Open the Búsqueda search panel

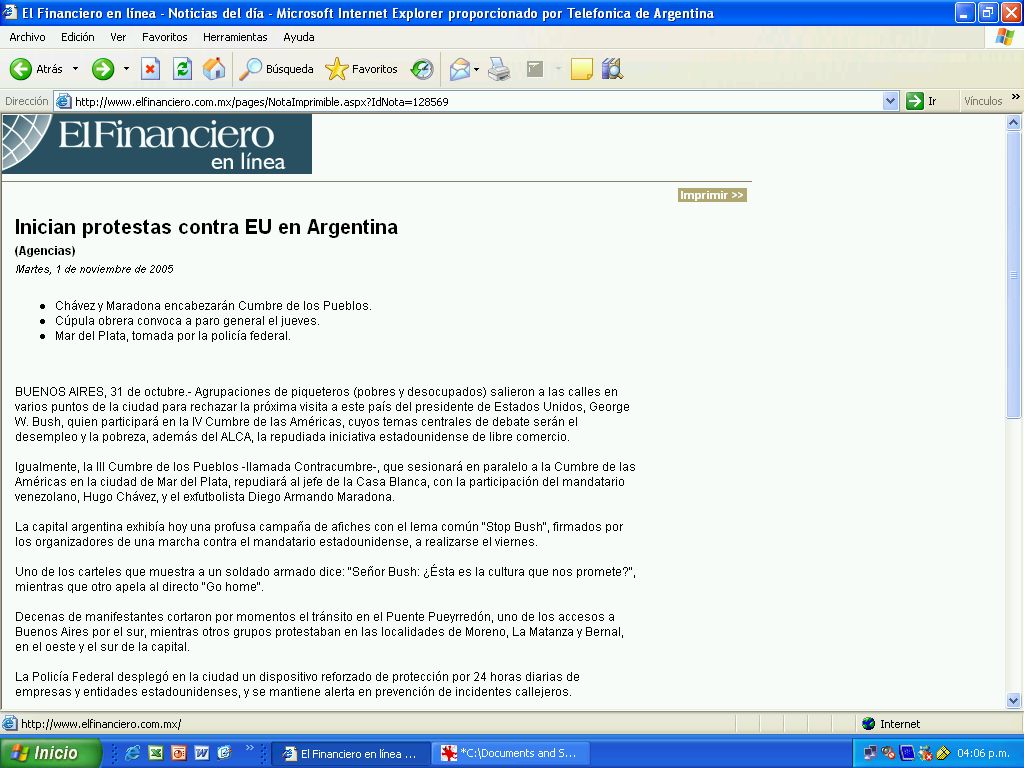pos(277,69)
